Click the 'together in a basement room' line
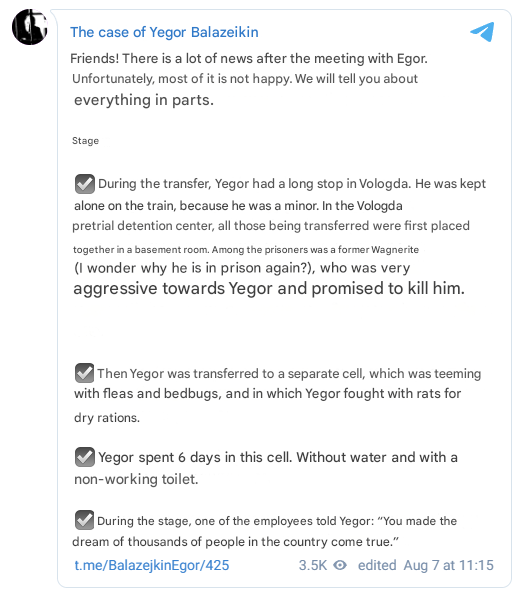The width and height of the screenshot is (519, 596). click(x=246, y=250)
